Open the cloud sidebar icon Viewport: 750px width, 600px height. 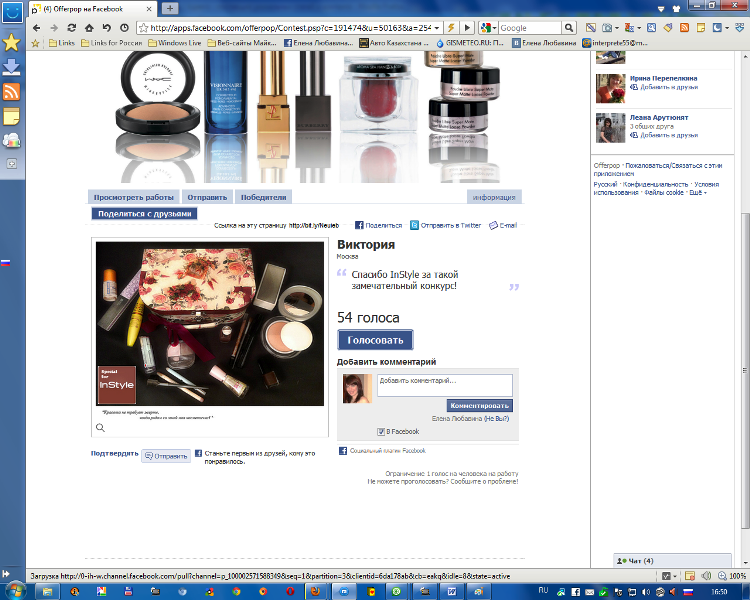tap(11, 140)
